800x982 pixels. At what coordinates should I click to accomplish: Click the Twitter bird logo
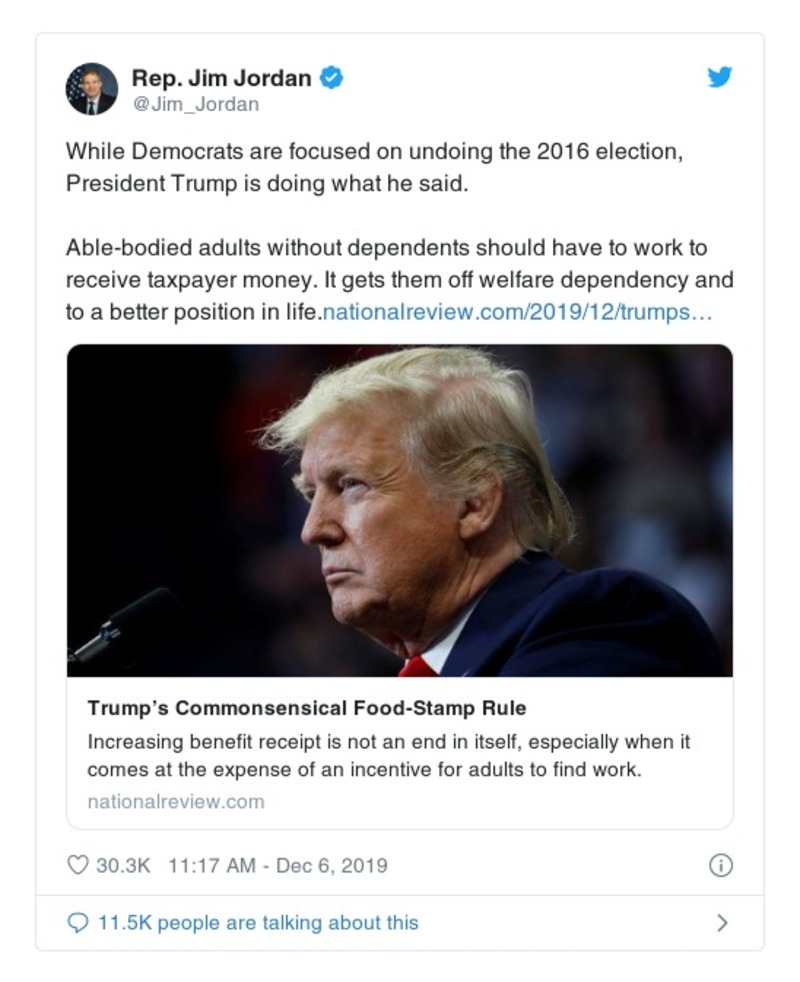click(x=718, y=78)
